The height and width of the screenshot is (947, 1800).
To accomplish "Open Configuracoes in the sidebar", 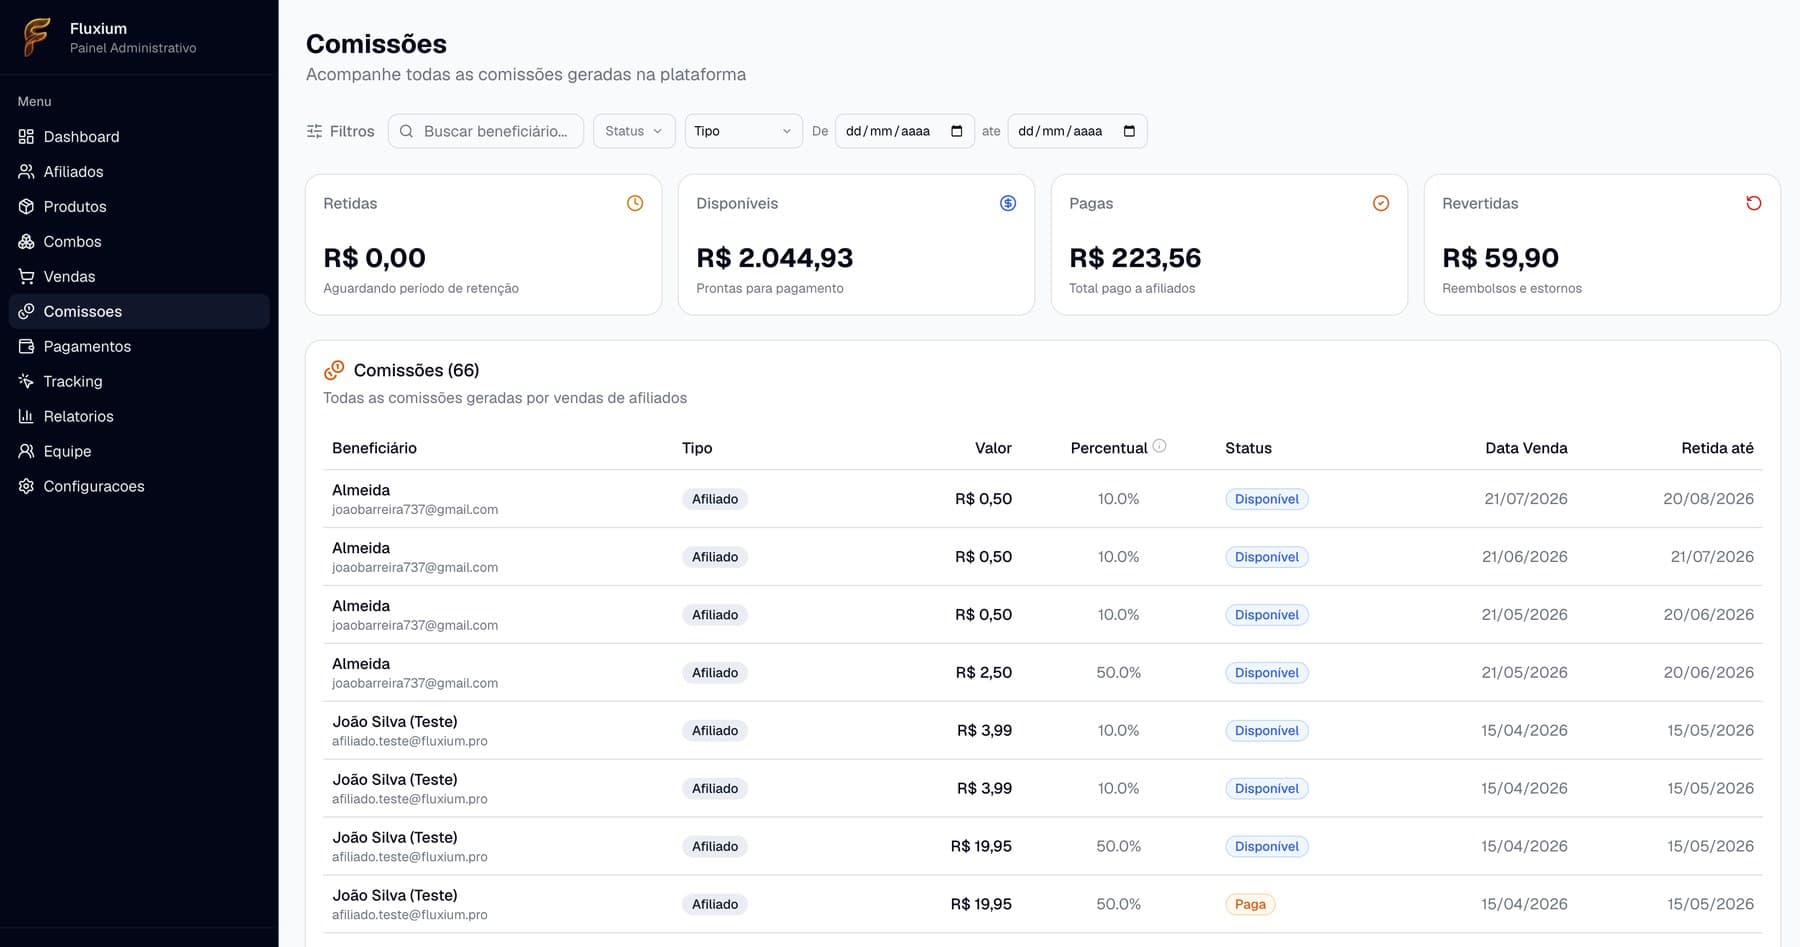I will tap(139, 486).
